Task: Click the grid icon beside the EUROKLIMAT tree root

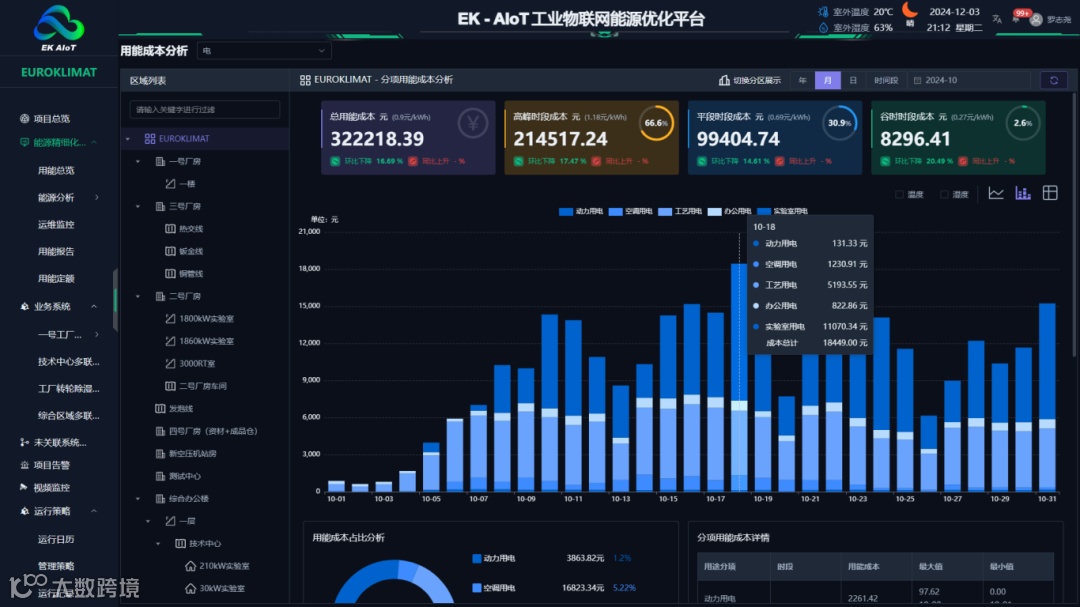Action: (x=149, y=138)
